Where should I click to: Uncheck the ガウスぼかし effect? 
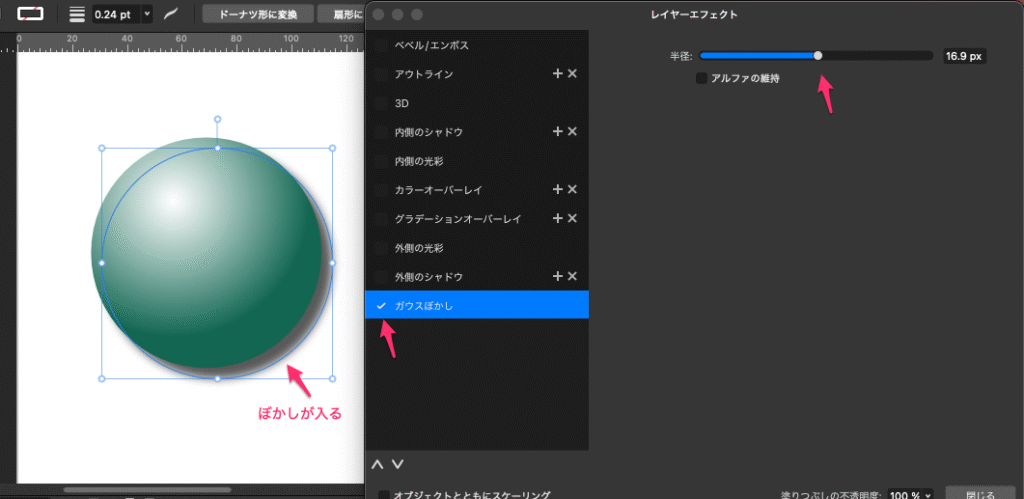(x=381, y=305)
